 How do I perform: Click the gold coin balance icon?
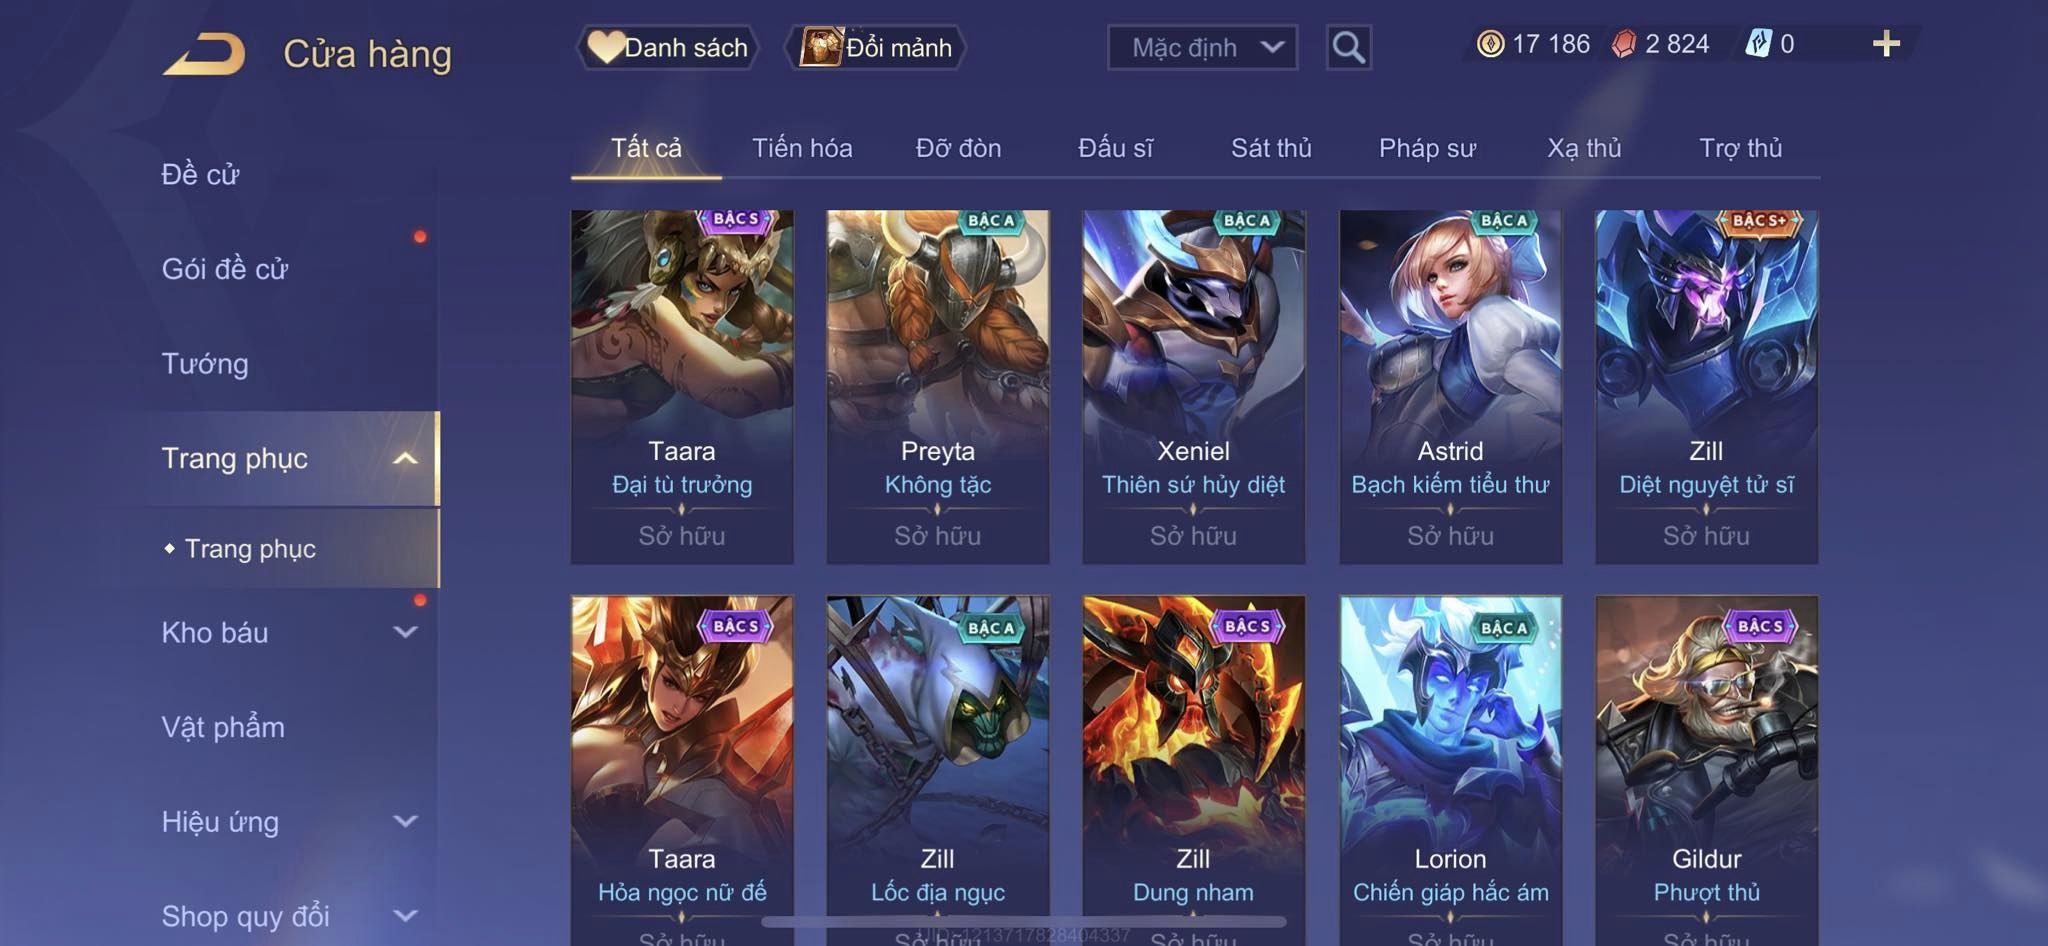1490,44
